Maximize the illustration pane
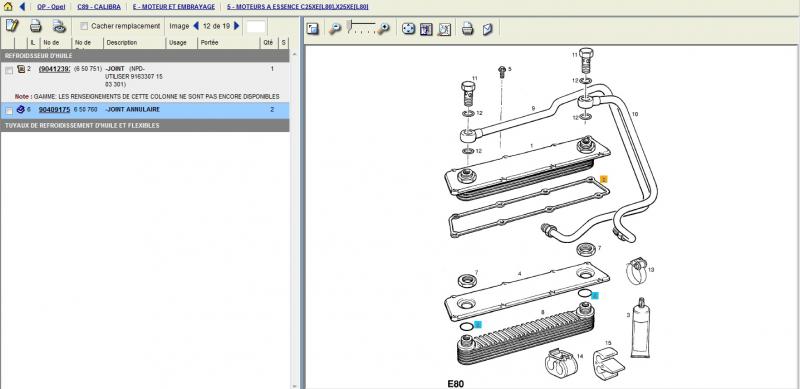 (x=313, y=29)
